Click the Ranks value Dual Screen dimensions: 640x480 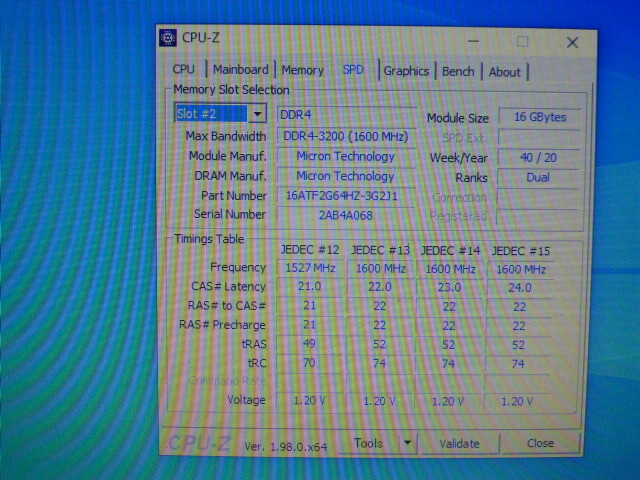[x=538, y=178]
